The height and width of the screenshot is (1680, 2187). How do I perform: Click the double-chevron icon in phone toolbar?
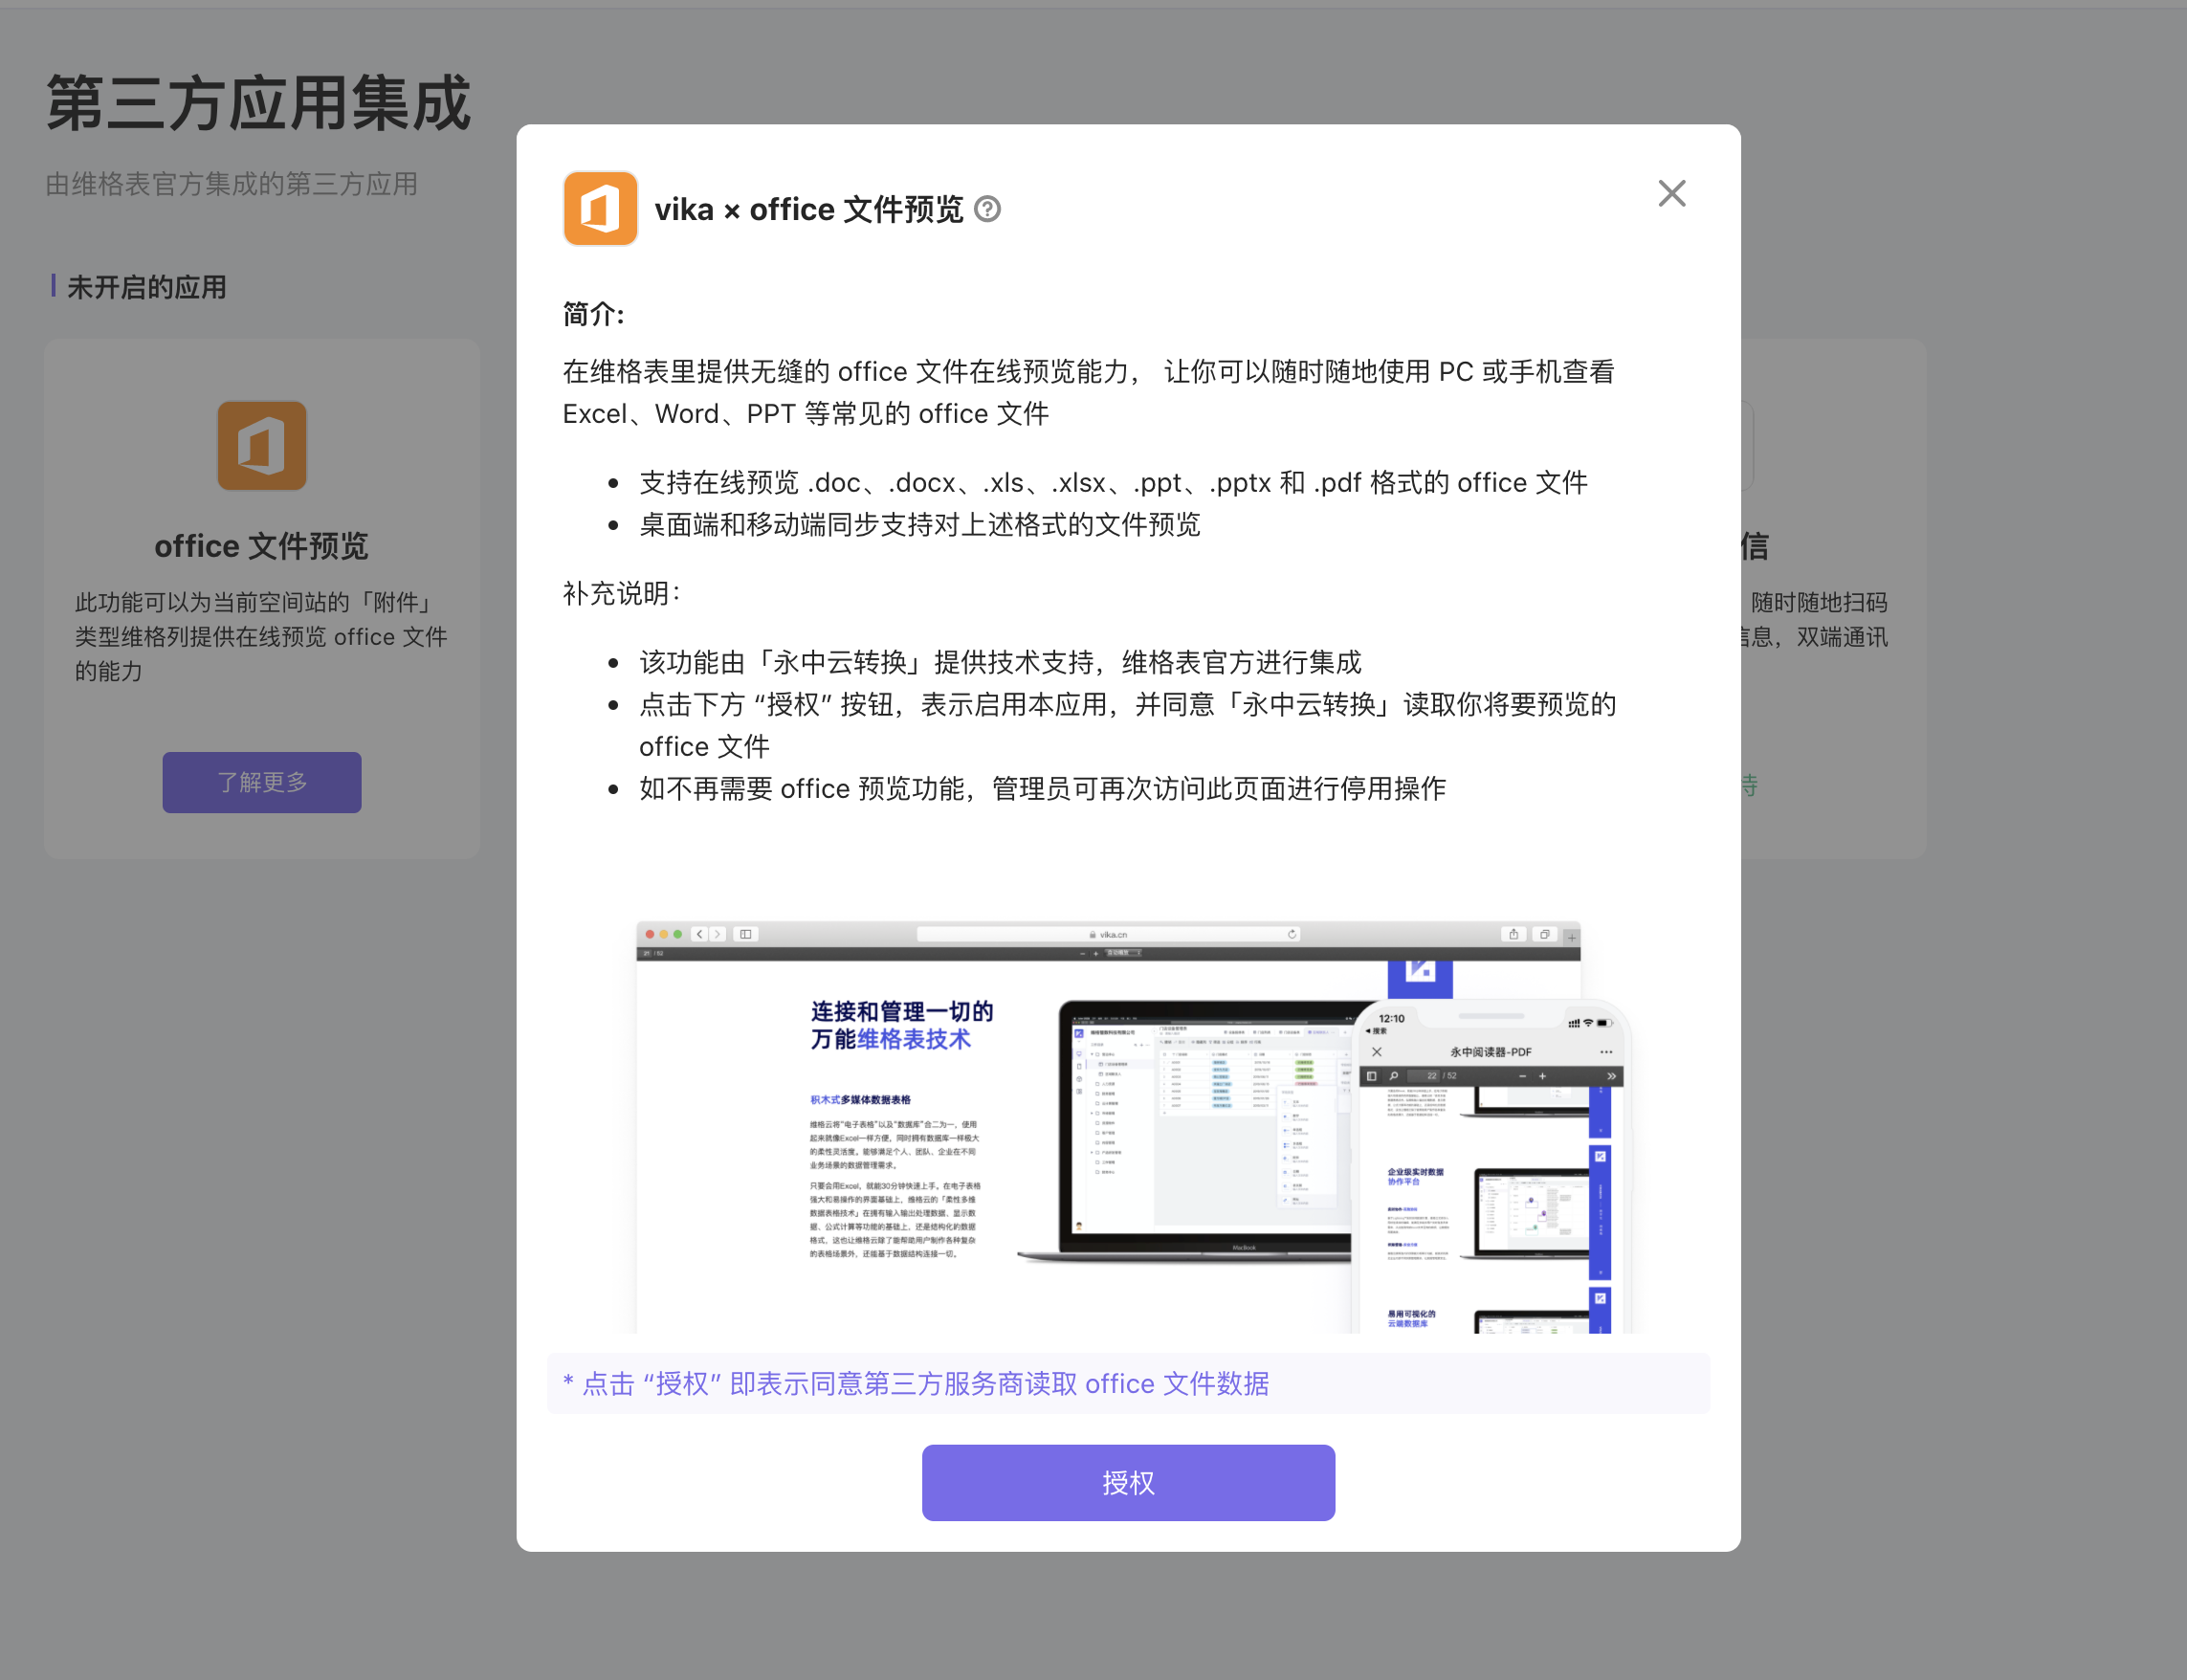[1611, 1076]
